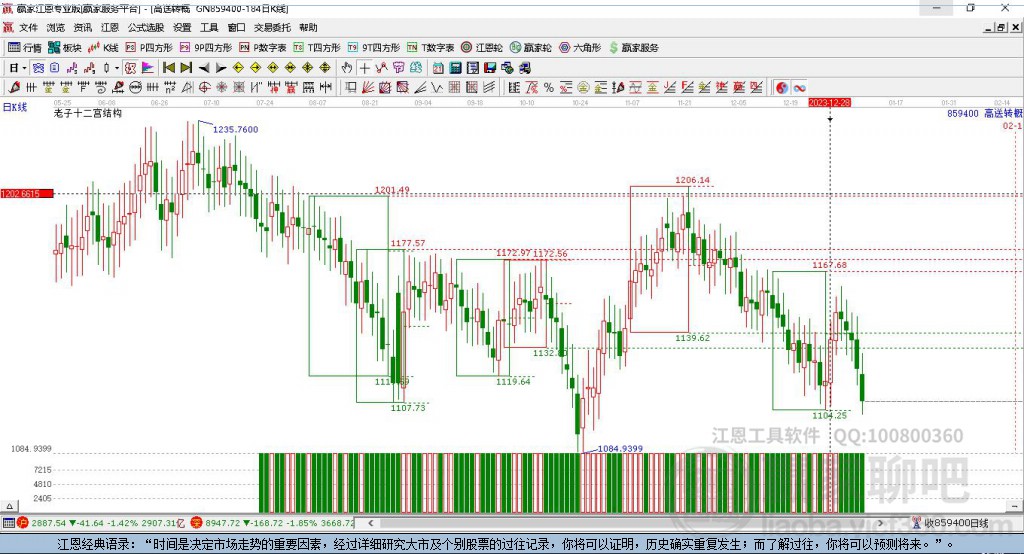The height and width of the screenshot is (554, 1024).
Task: Click the 859400 stock code label
Action: (x=963, y=114)
